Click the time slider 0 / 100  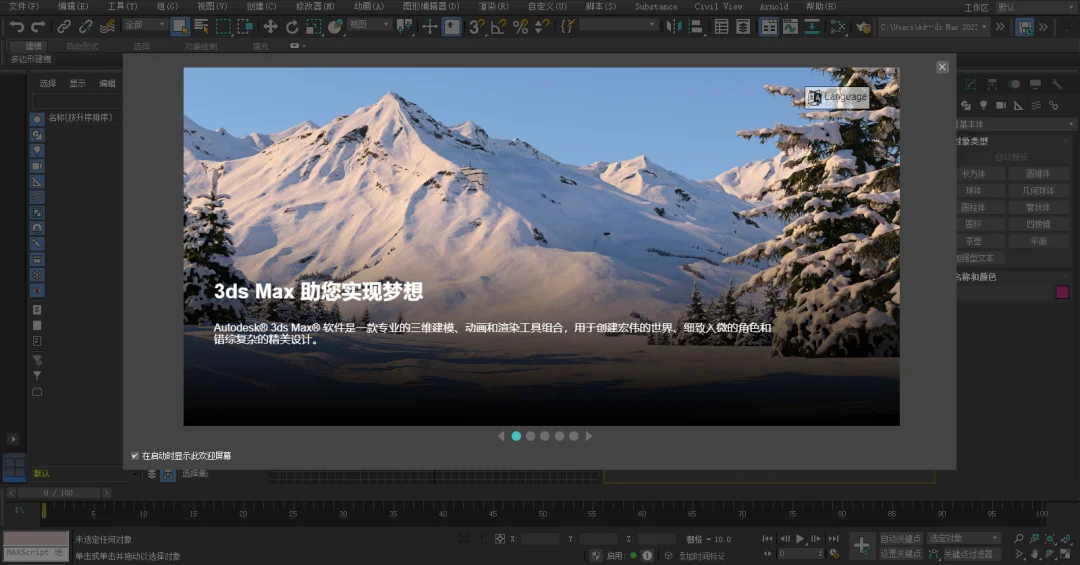[x=59, y=493]
